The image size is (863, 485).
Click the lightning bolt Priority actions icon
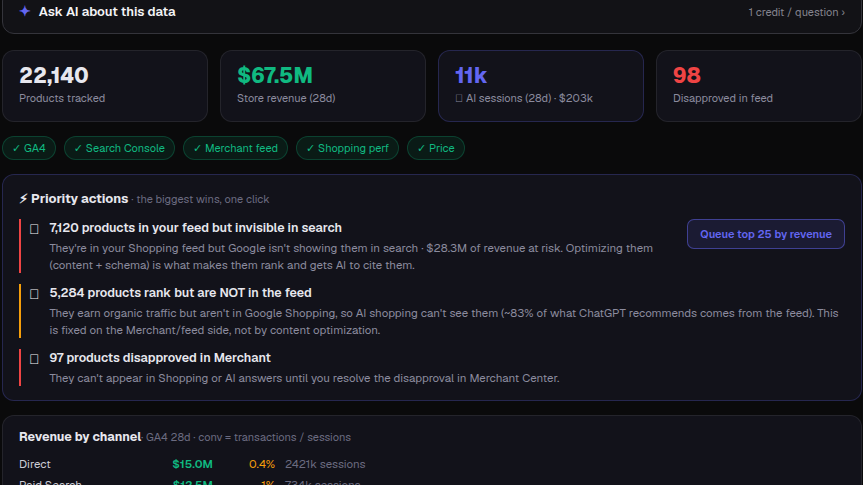coord(23,199)
